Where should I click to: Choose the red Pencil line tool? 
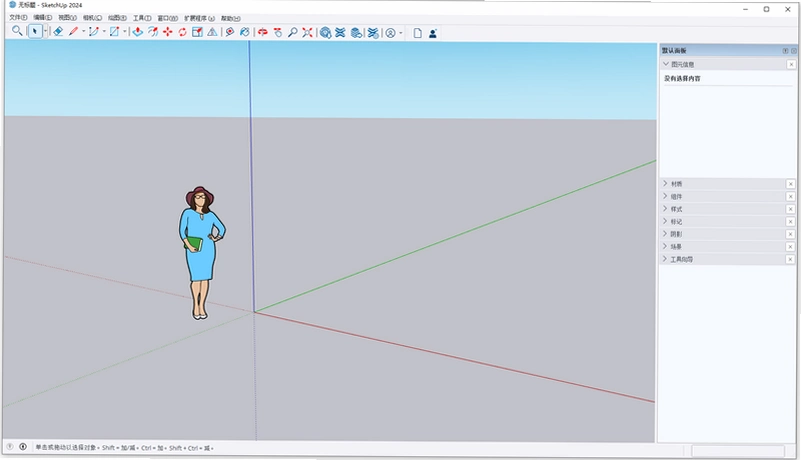point(74,32)
